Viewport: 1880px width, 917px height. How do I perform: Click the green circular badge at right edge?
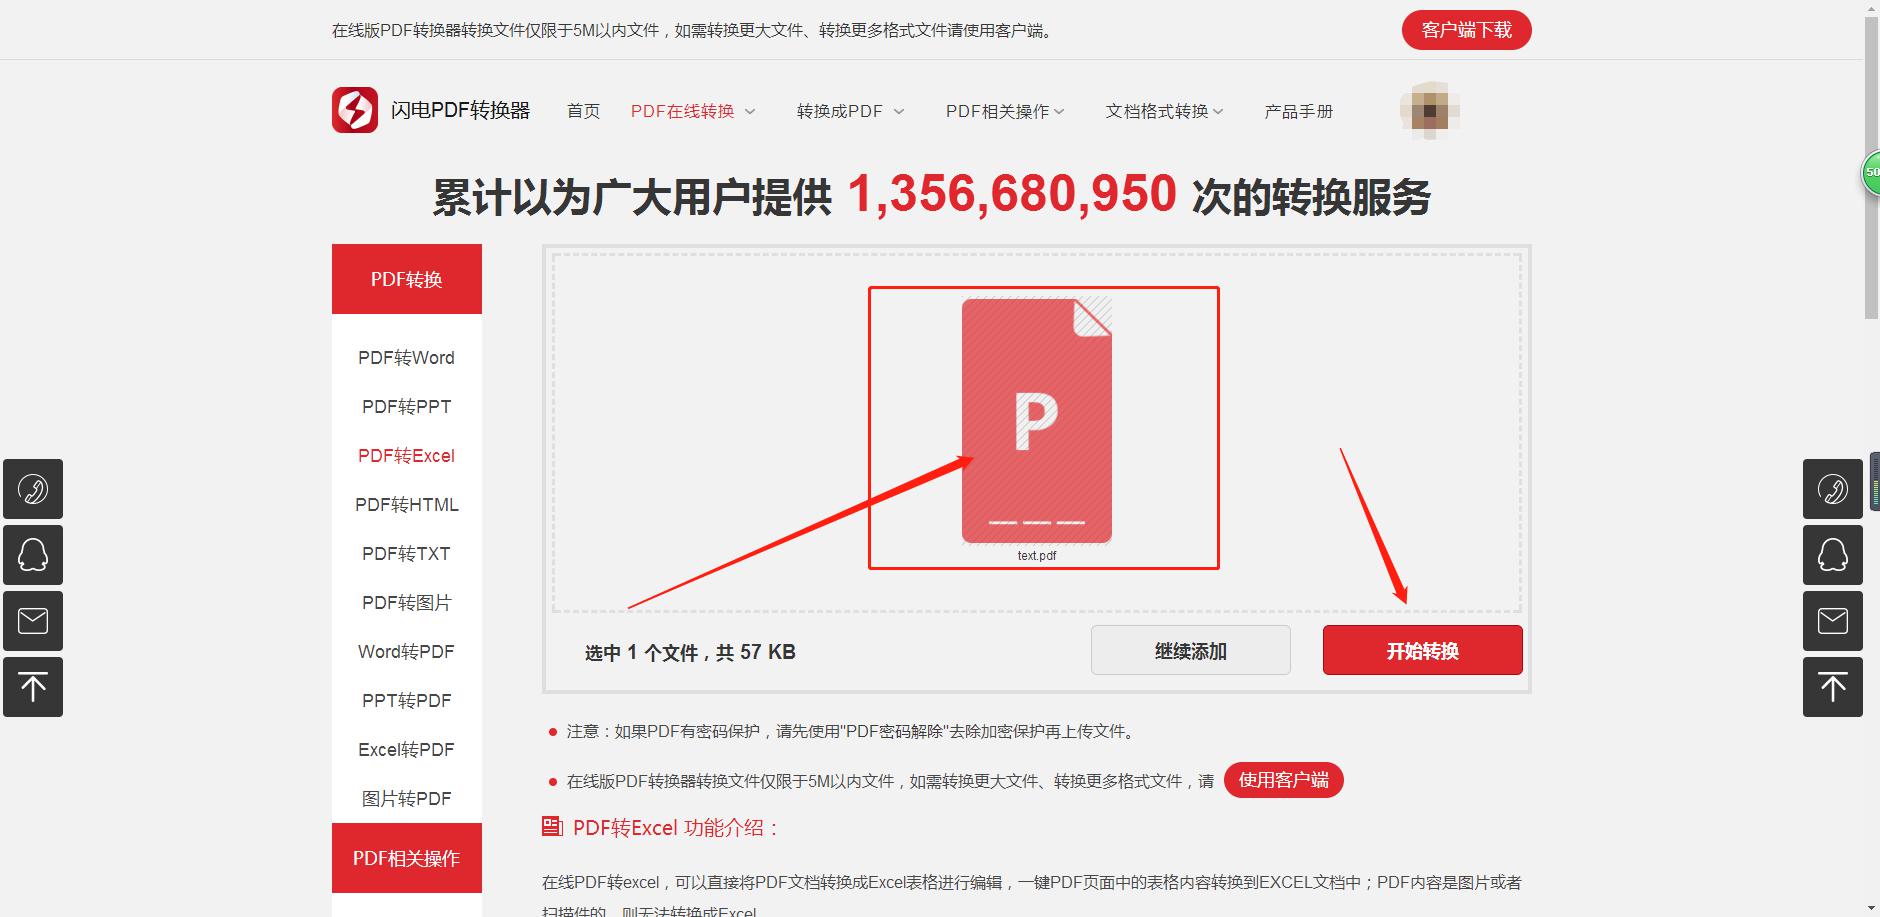coord(1870,172)
